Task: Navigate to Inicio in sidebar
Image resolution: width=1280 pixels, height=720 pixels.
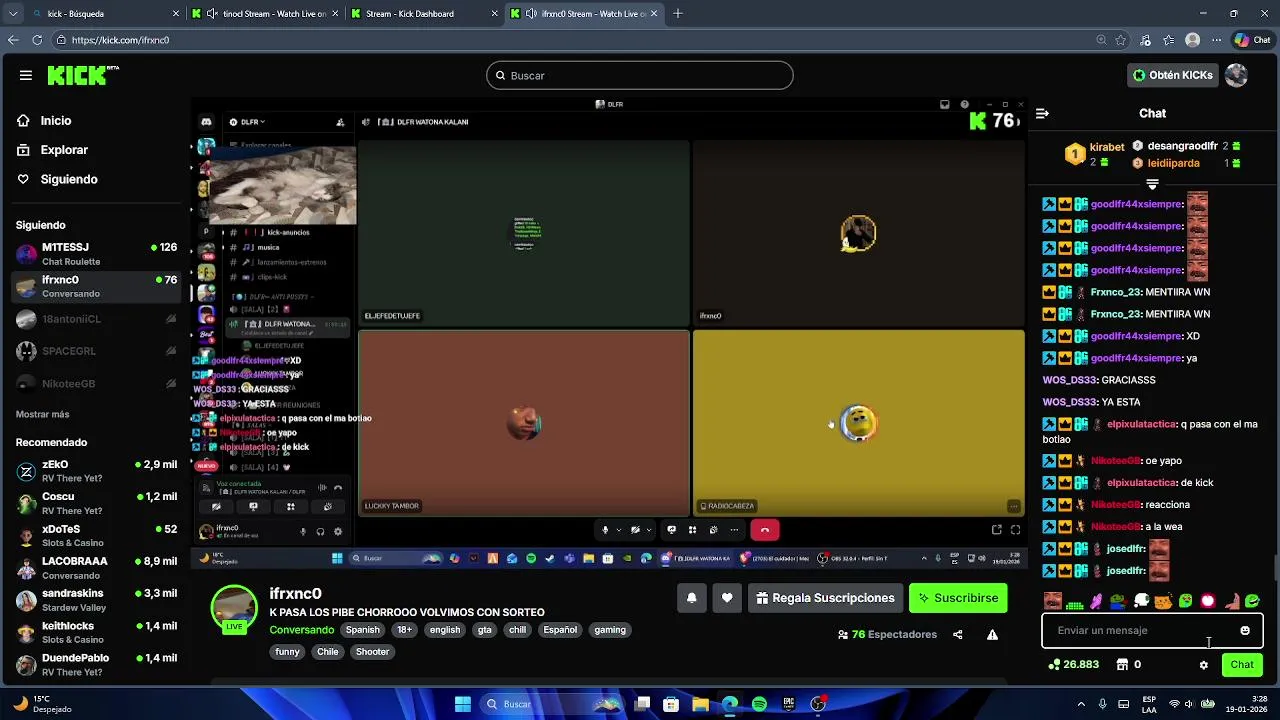Action: [56, 120]
